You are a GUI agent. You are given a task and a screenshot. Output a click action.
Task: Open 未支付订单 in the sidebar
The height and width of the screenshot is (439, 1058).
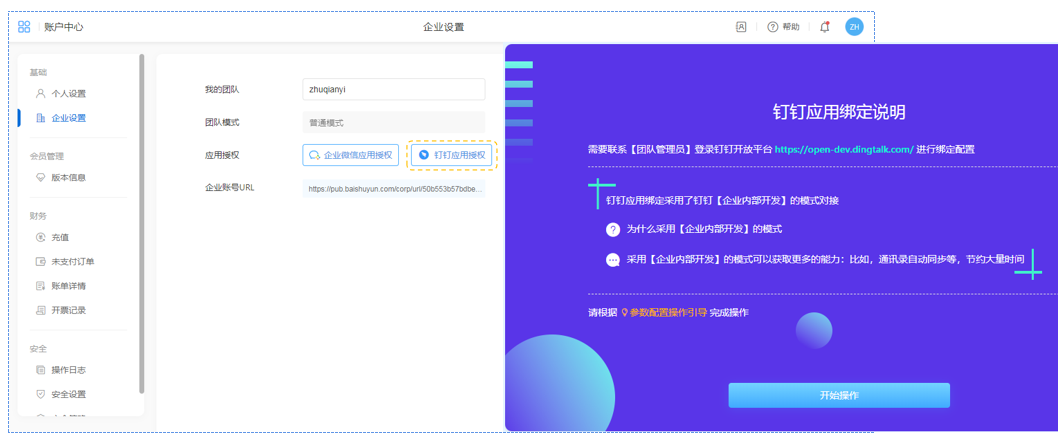click(x=72, y=262)
